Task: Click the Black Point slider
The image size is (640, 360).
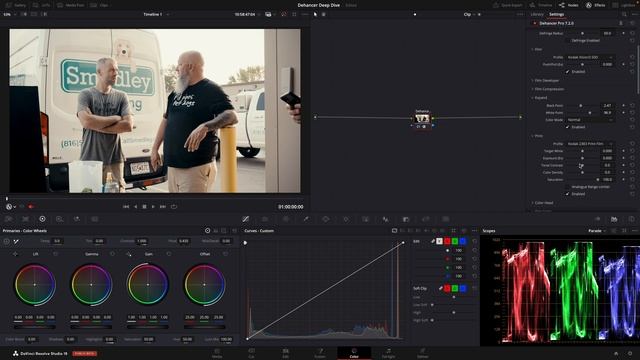Action: (x=581, y=106)
